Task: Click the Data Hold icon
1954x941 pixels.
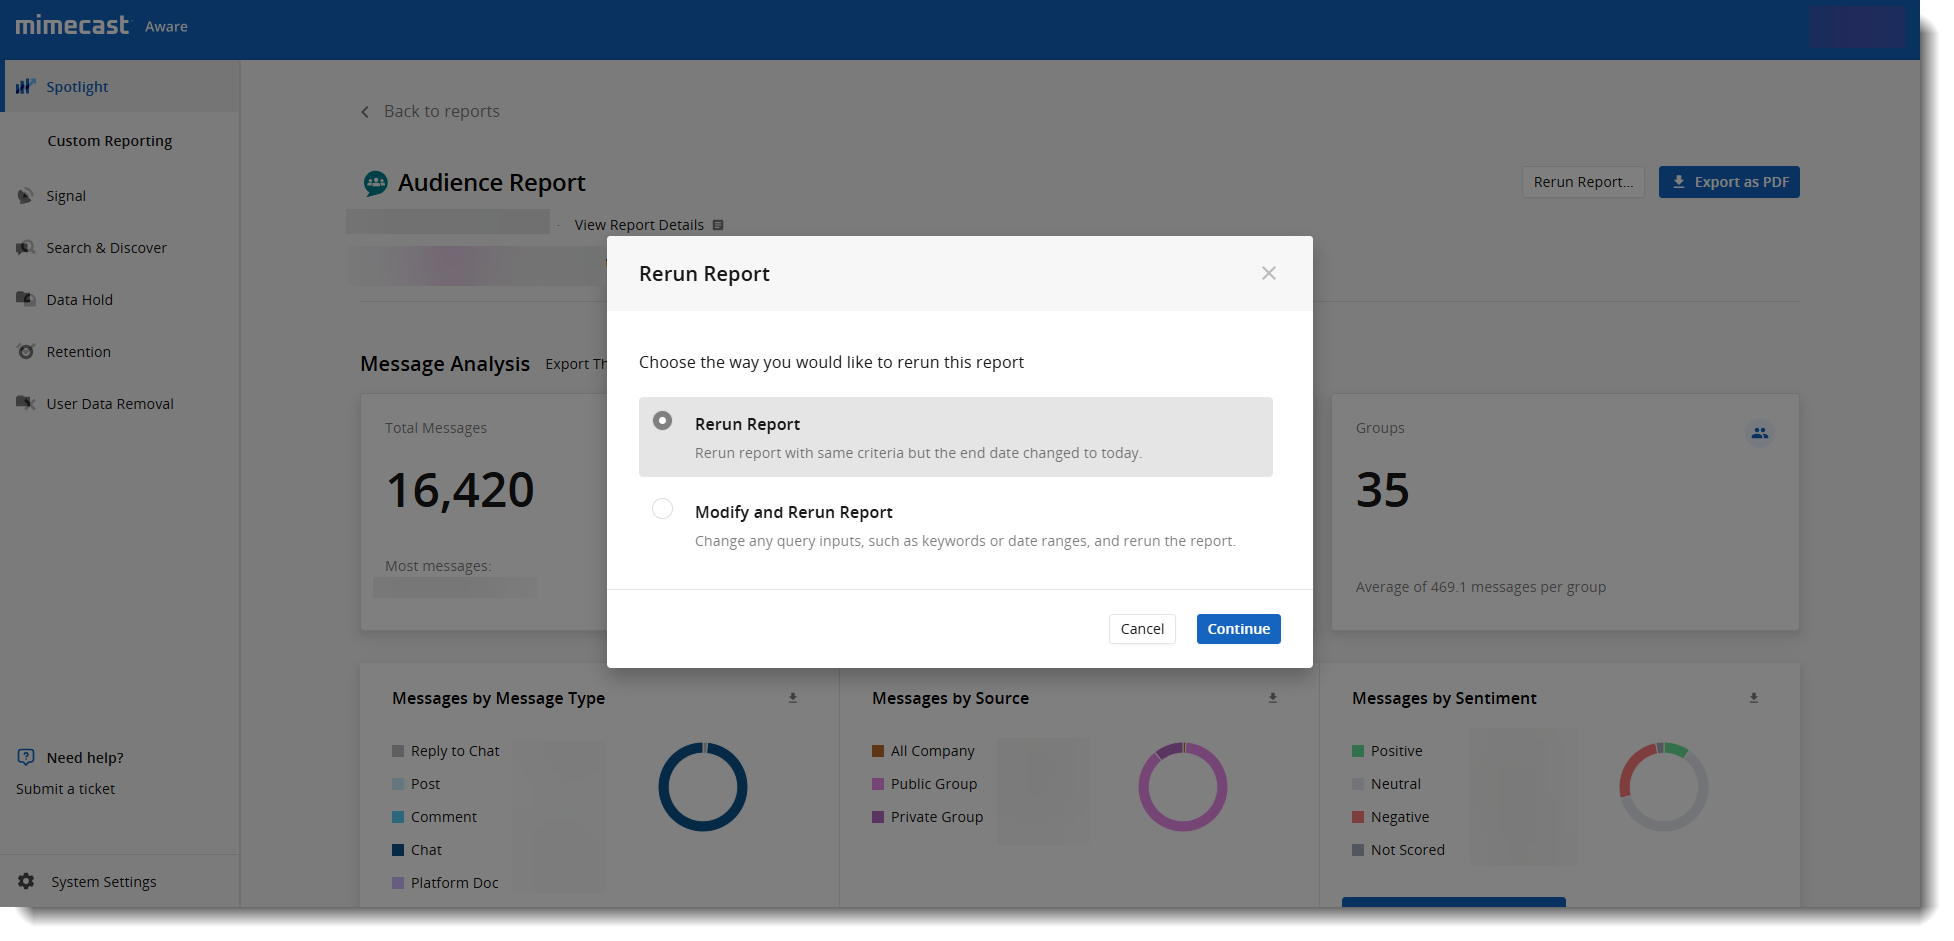Action: (26, 299)
